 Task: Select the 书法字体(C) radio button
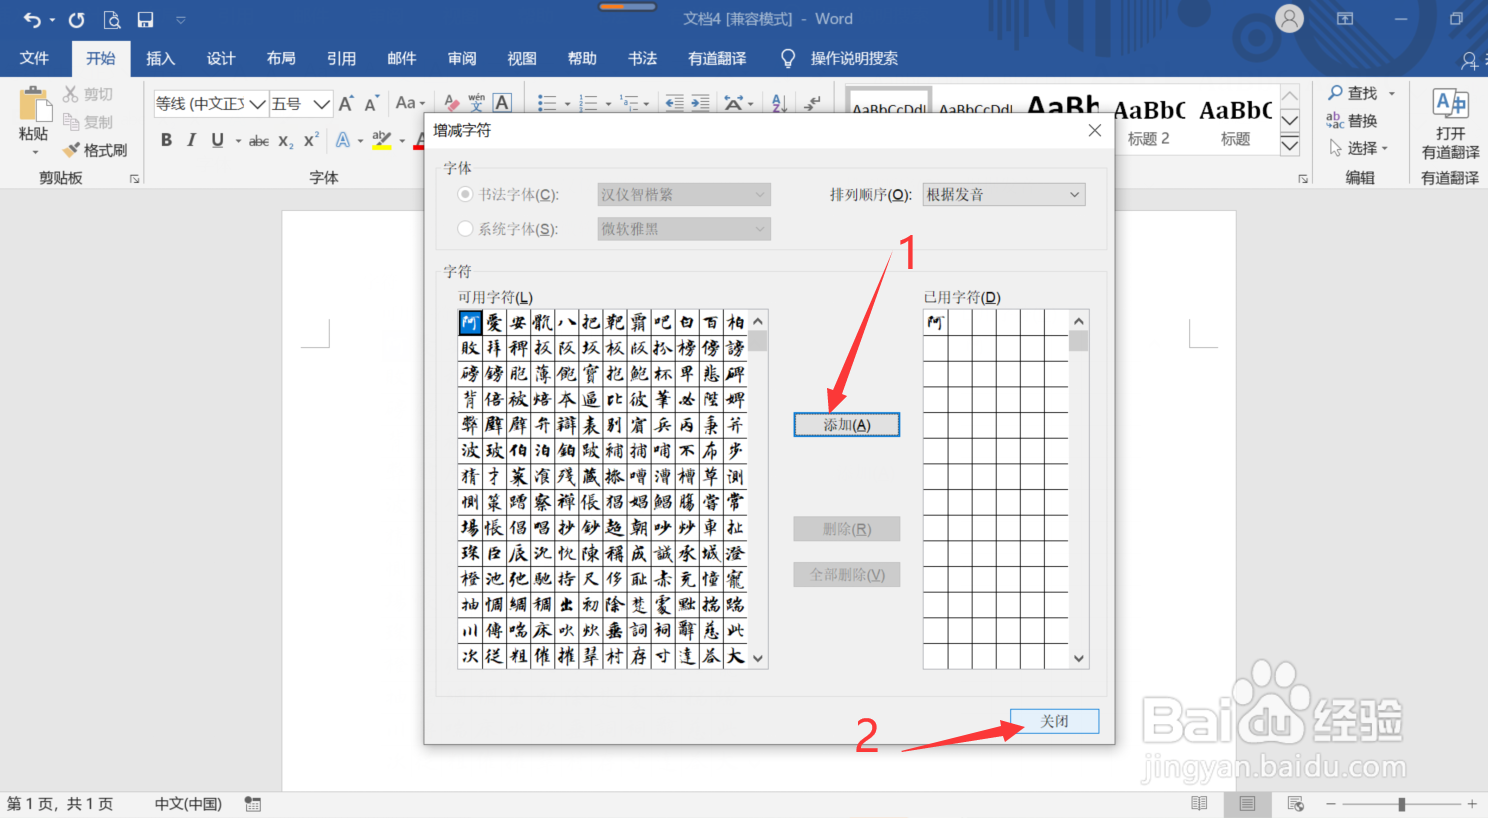(465, 194)
